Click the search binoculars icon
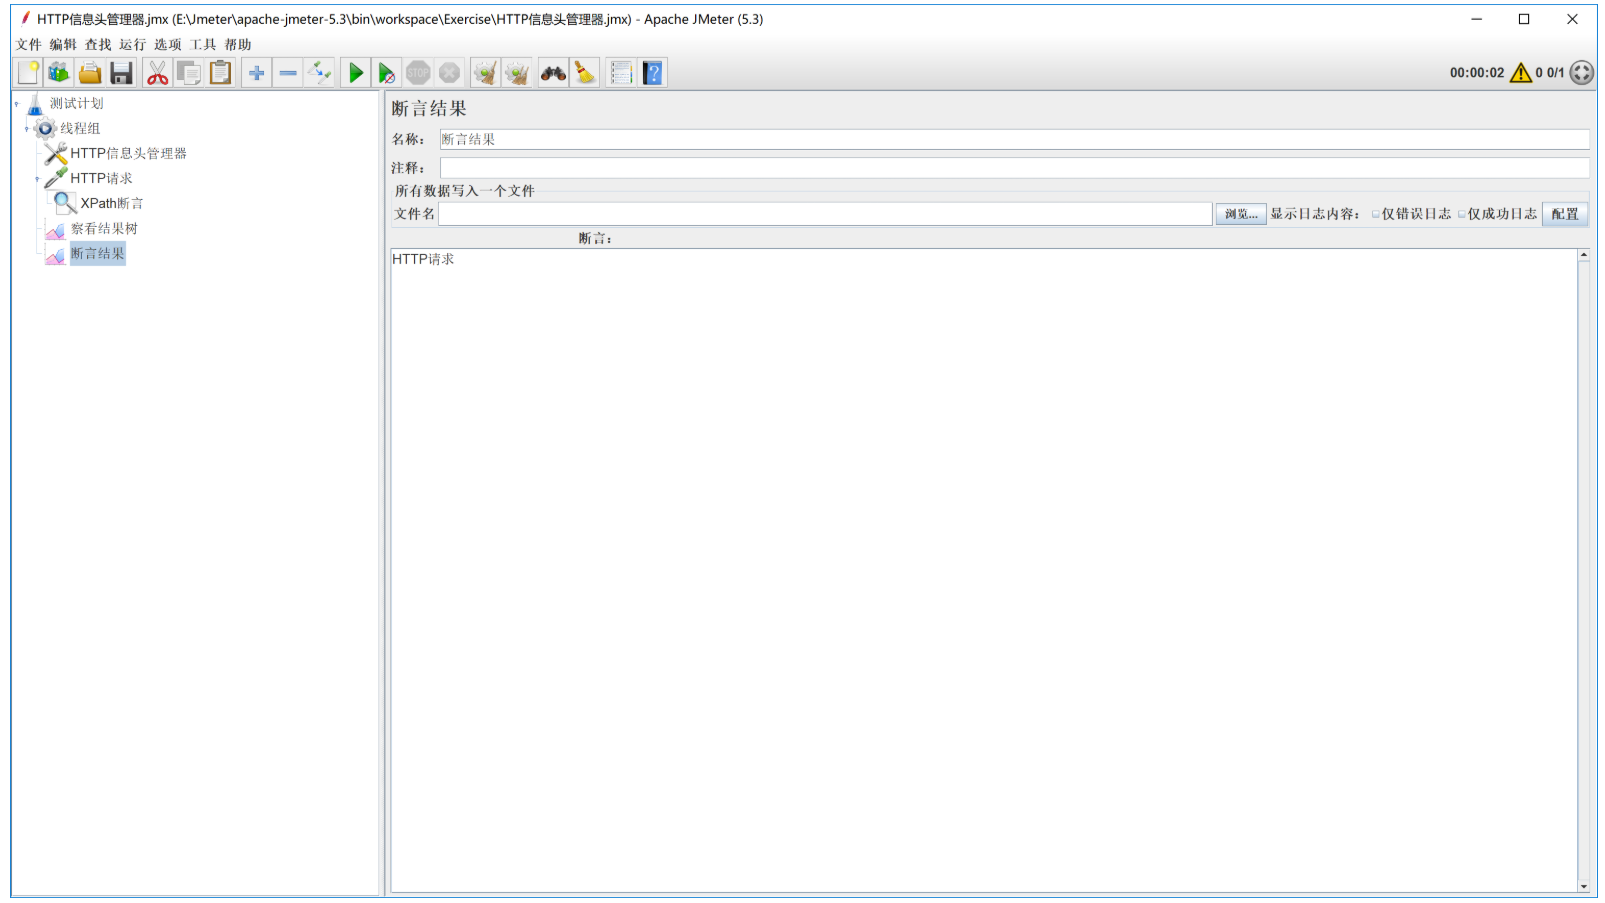The width and height of the screenshot is (1605, 903). tap(552, 71)
